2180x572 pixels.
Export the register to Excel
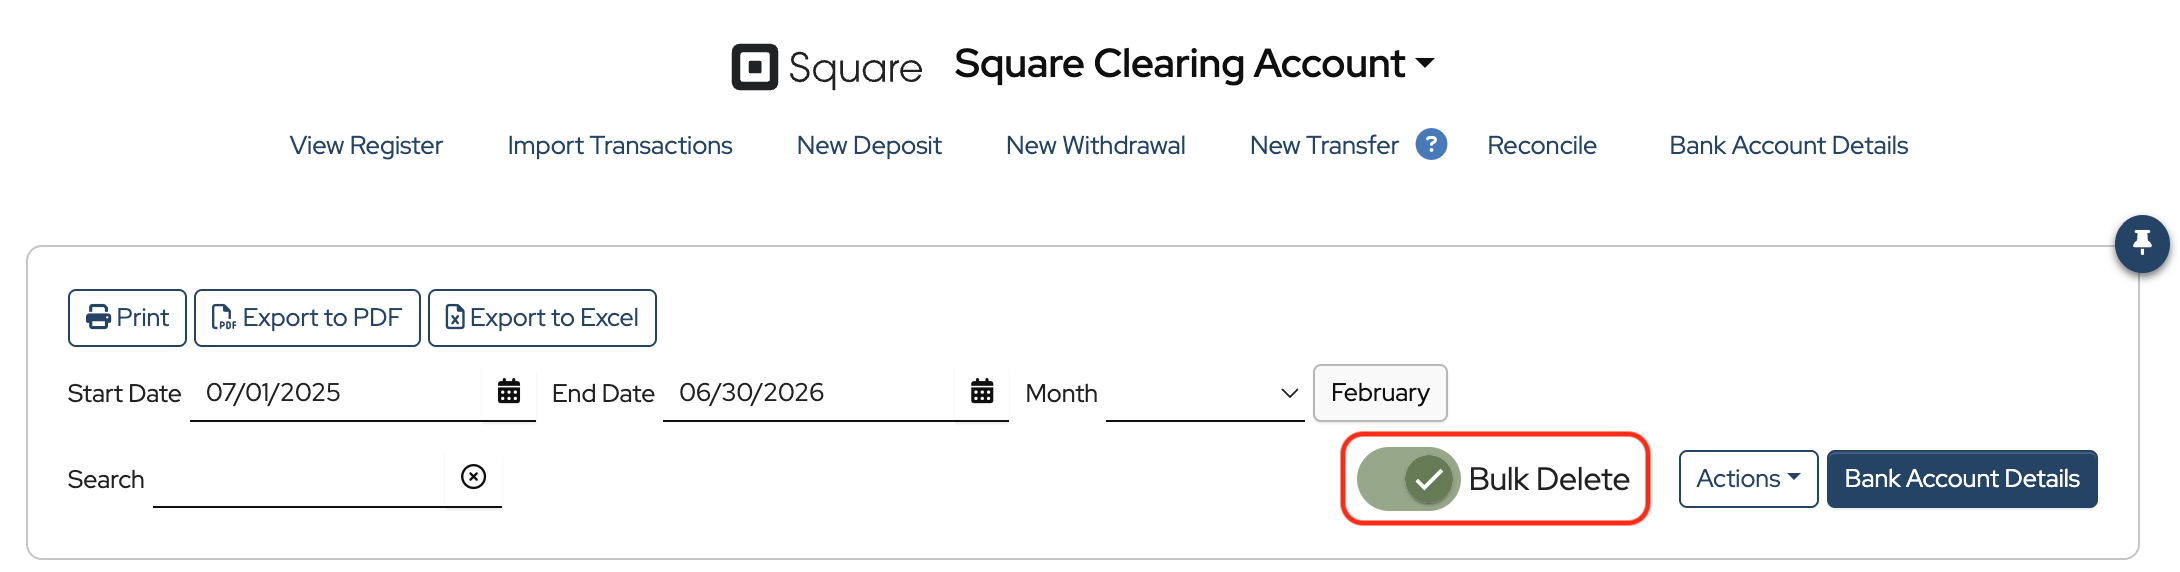point(542,318)
